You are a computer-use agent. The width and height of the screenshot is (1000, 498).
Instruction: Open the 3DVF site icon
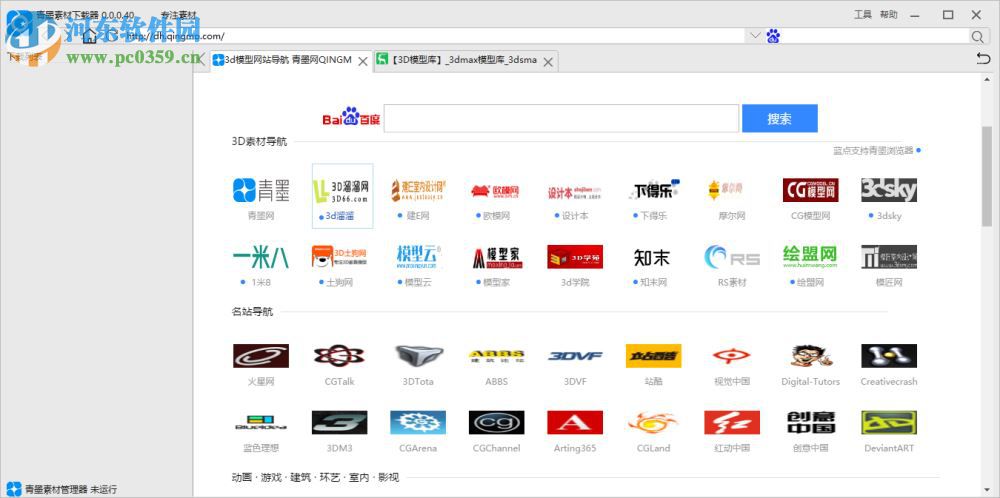pos(575,356)
